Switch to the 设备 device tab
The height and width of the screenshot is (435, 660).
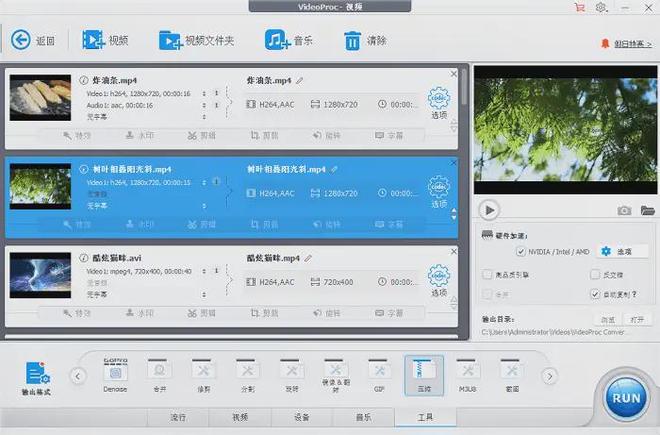coord(302,417)
